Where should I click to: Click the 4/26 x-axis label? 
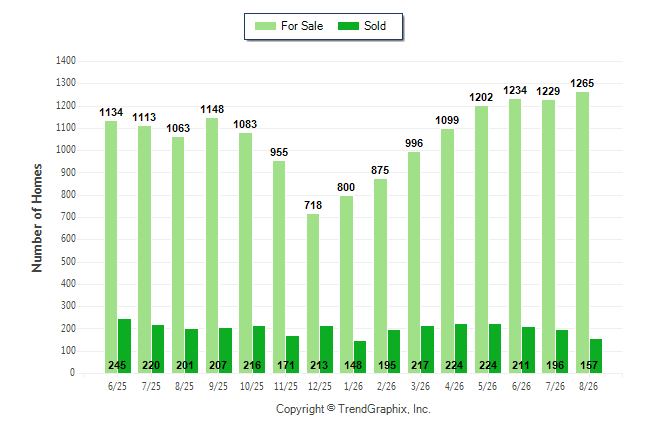click(x=454, y=386)
